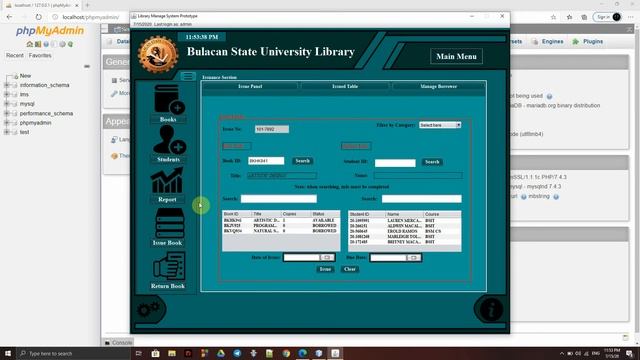
Task: Expand phpmyadmin database node
Action: pyautogui.click(x=7, y=123)
